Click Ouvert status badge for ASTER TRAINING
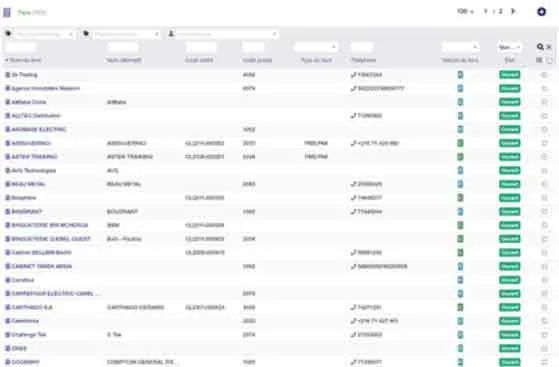 tap(509, 157)
